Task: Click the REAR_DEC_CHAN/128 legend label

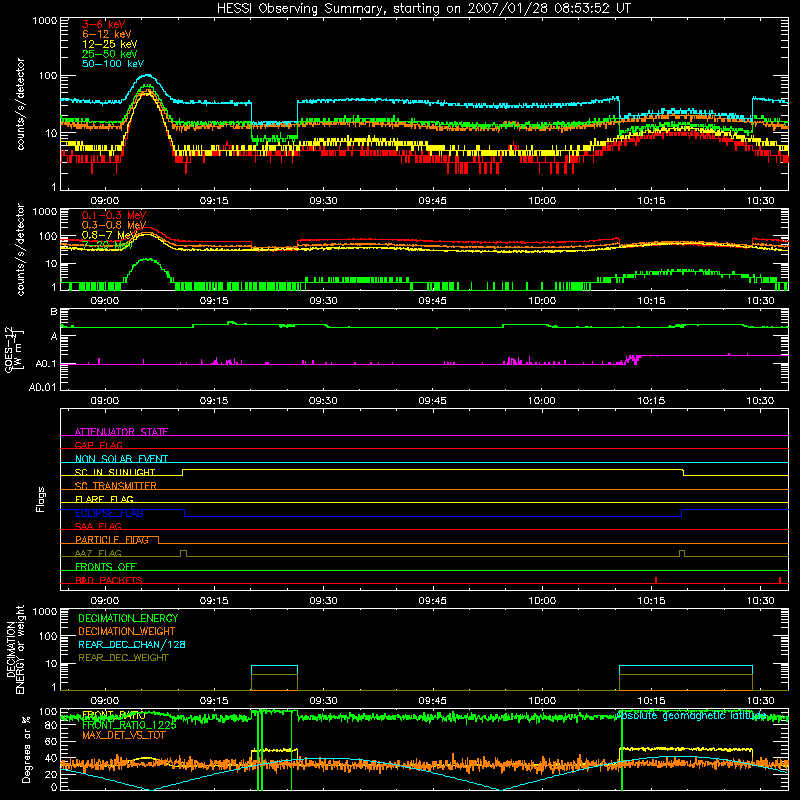Action: tap(132, 644)
